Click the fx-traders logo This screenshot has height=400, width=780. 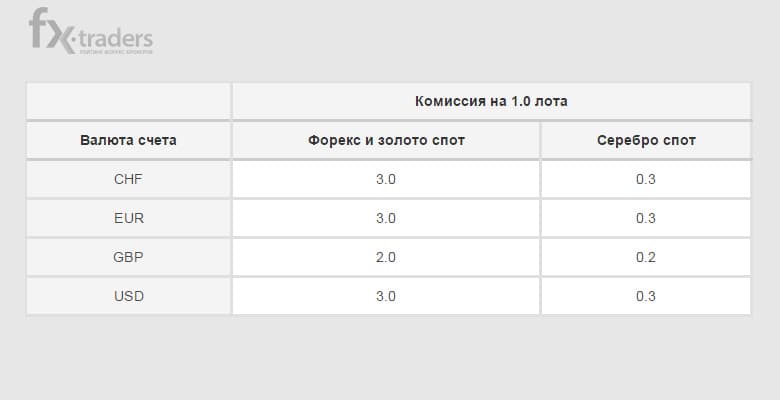[x=91, y=31]
